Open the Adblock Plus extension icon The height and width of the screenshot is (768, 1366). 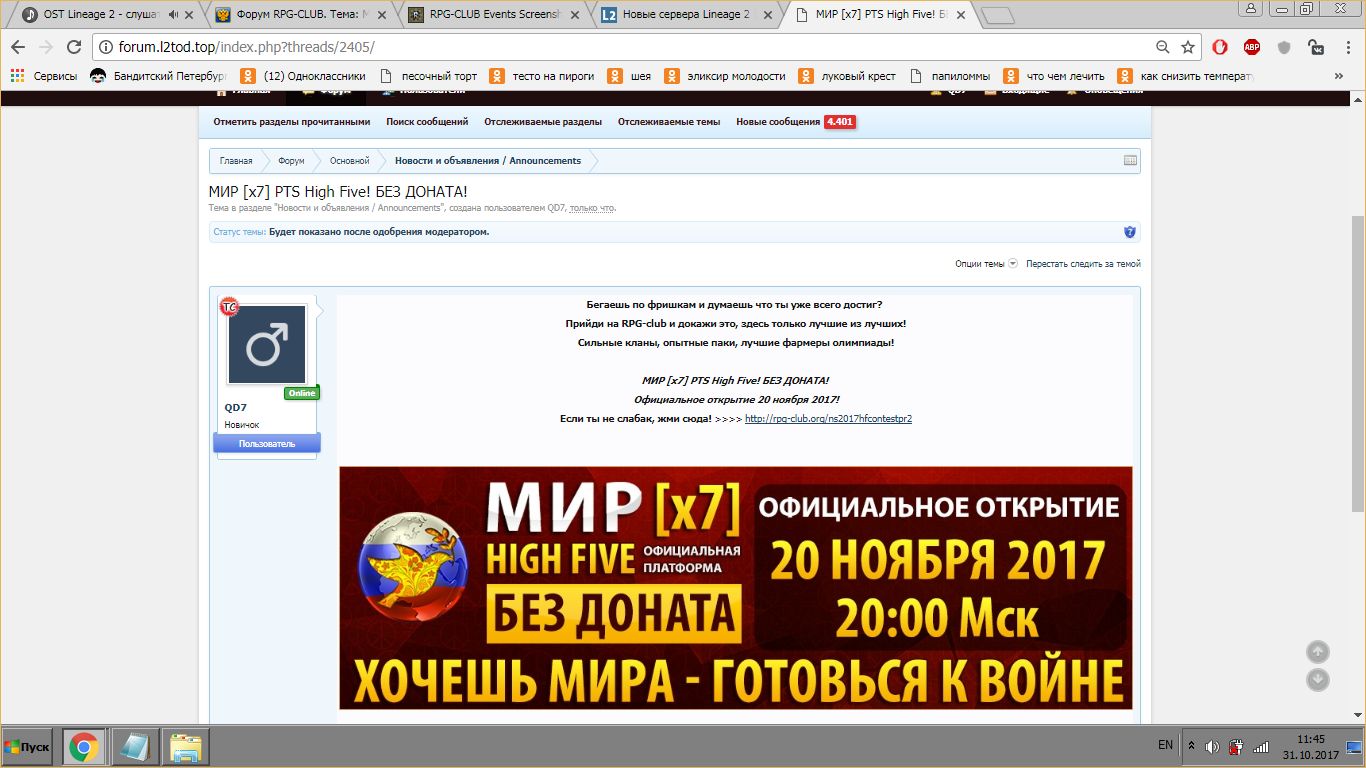(1252, 47)
